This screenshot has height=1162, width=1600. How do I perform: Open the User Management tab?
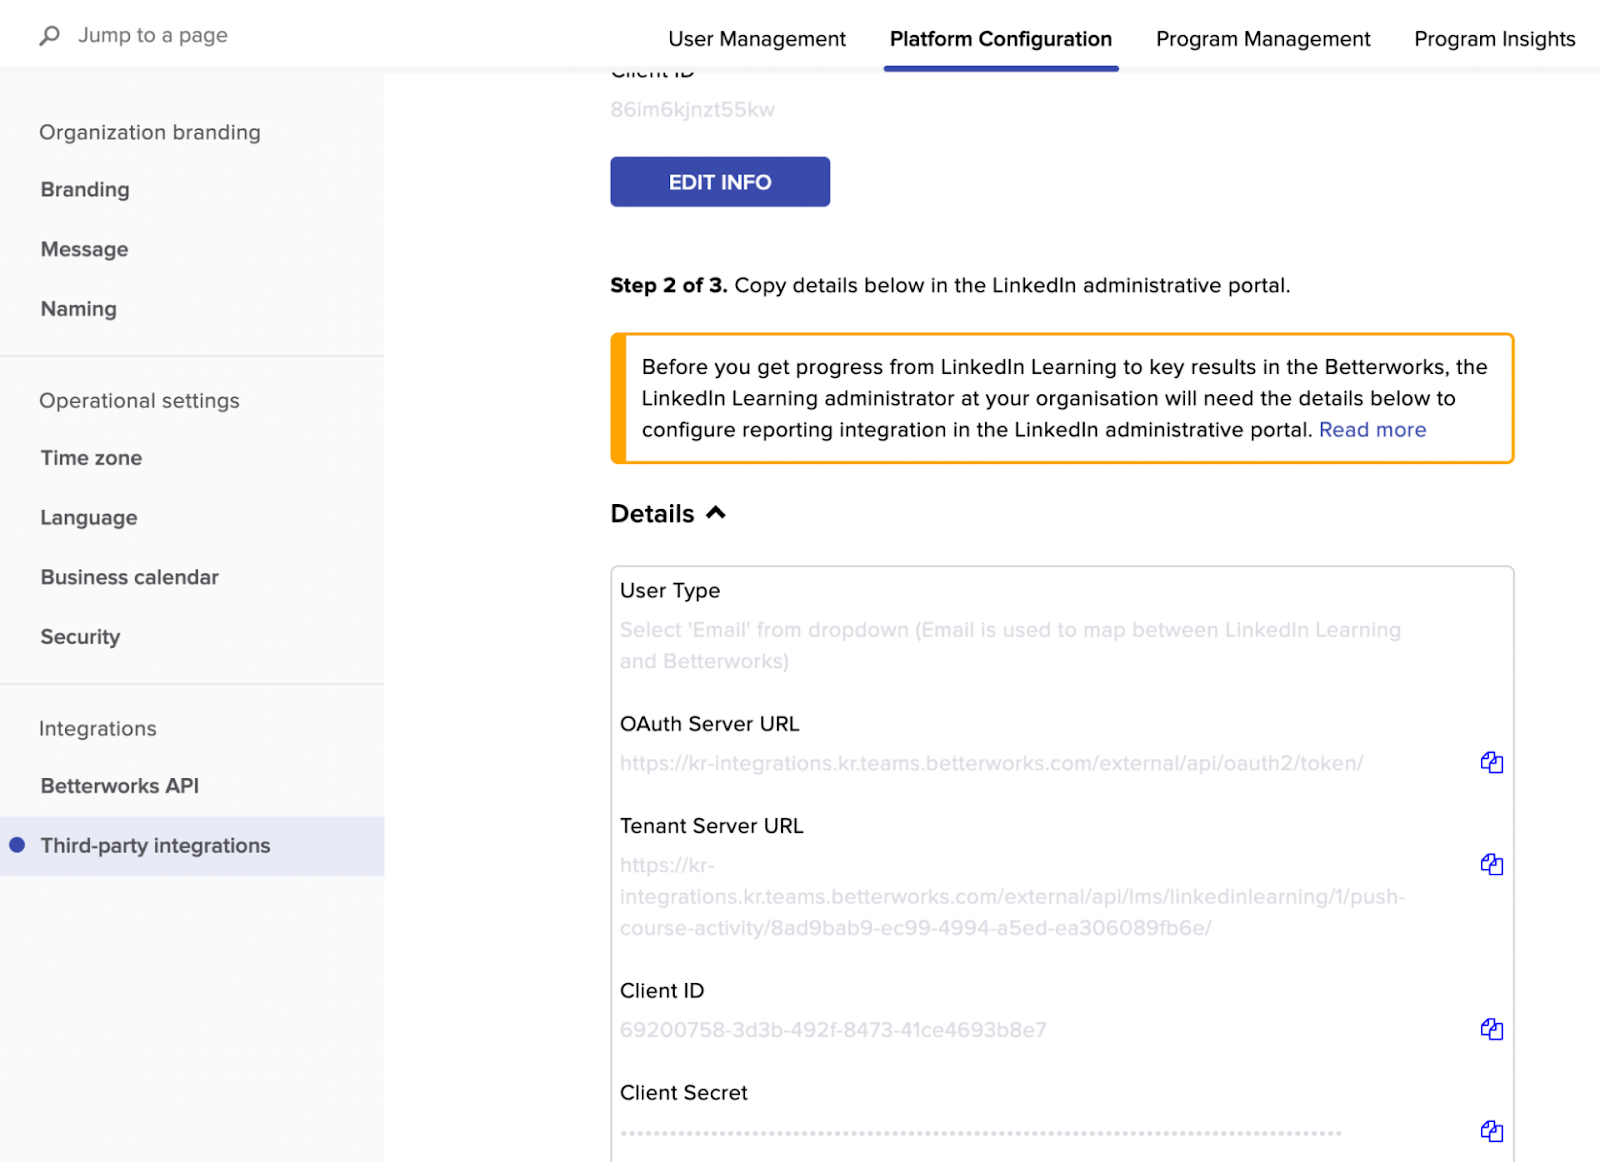757,39
